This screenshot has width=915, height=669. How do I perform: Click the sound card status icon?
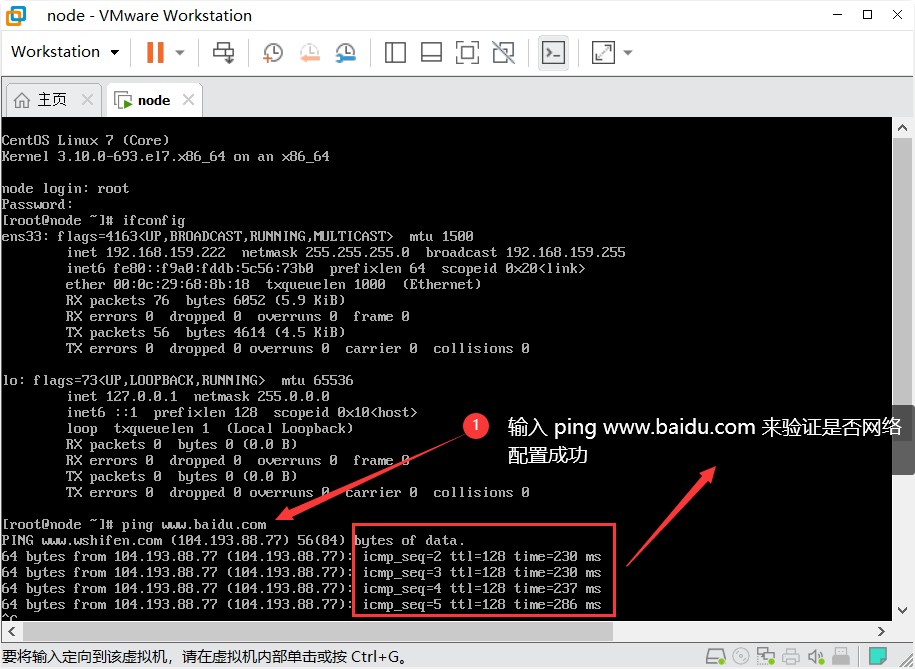coord(816,657)
